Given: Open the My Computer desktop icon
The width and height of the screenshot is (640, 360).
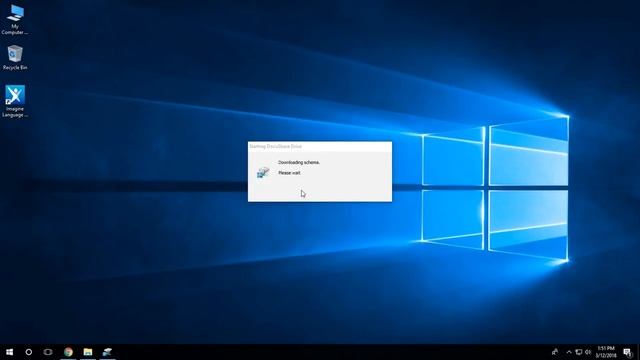Looking at the screenshot, I should [15, 19].
